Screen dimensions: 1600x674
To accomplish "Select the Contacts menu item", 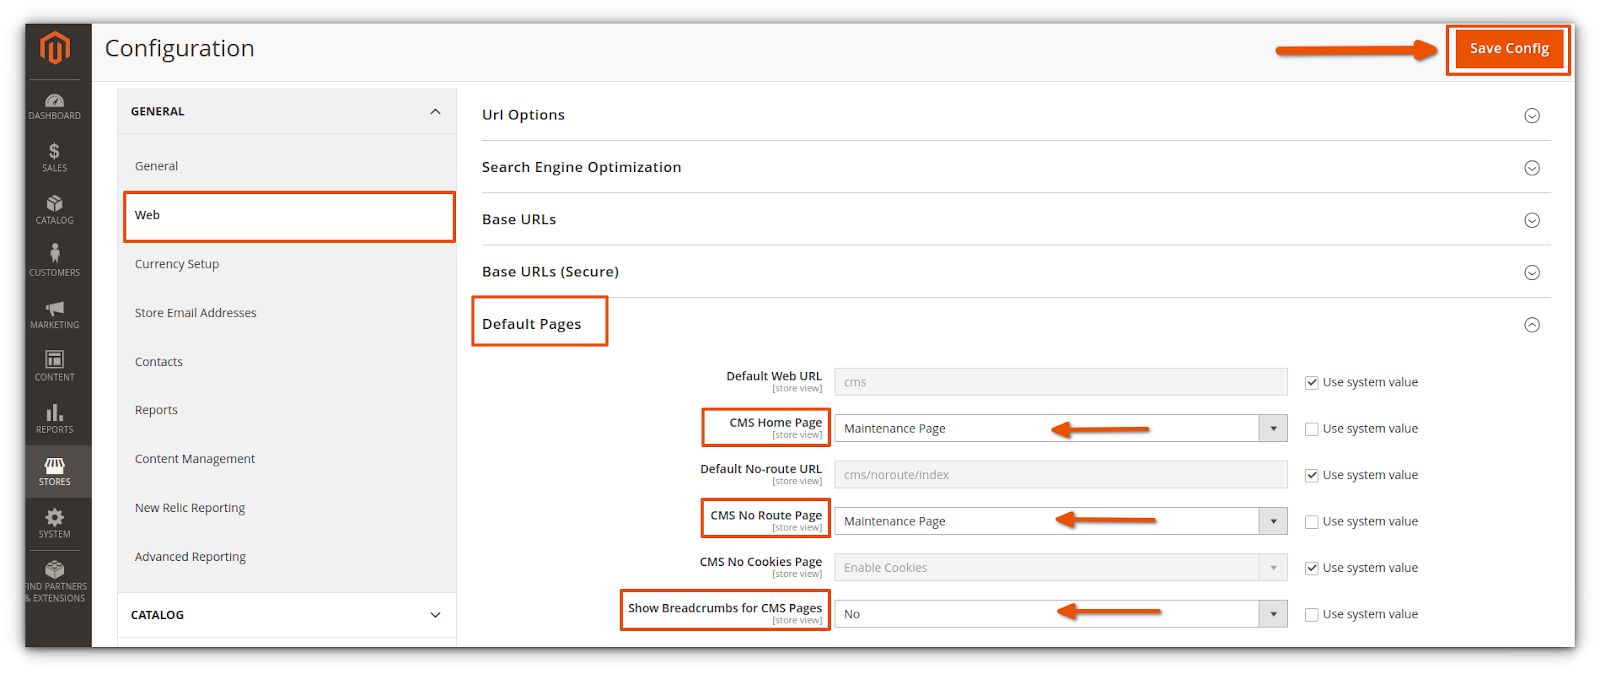I will pos(159,362).
